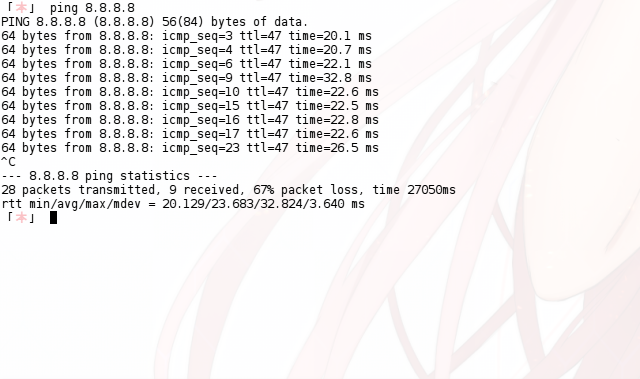Click the 'ping 8.8.8.8' command text
640x379 pixels.
92,8
